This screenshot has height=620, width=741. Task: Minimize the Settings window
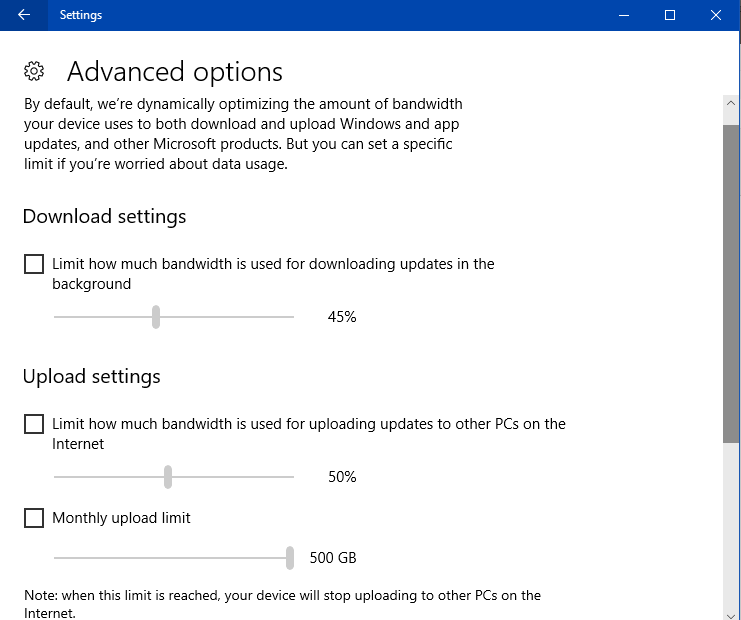[624, 15]
